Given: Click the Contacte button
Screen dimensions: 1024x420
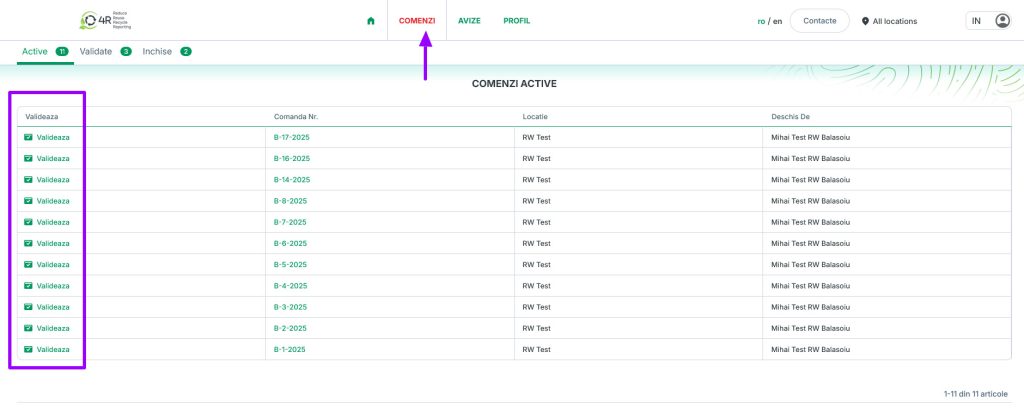Looking at the screenshot, I should (819, 21).
